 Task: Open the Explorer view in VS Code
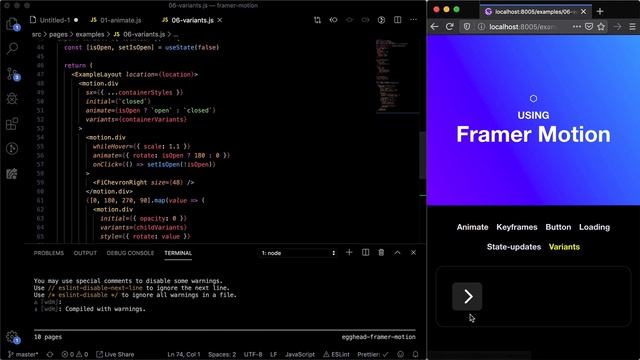[12, 23]
